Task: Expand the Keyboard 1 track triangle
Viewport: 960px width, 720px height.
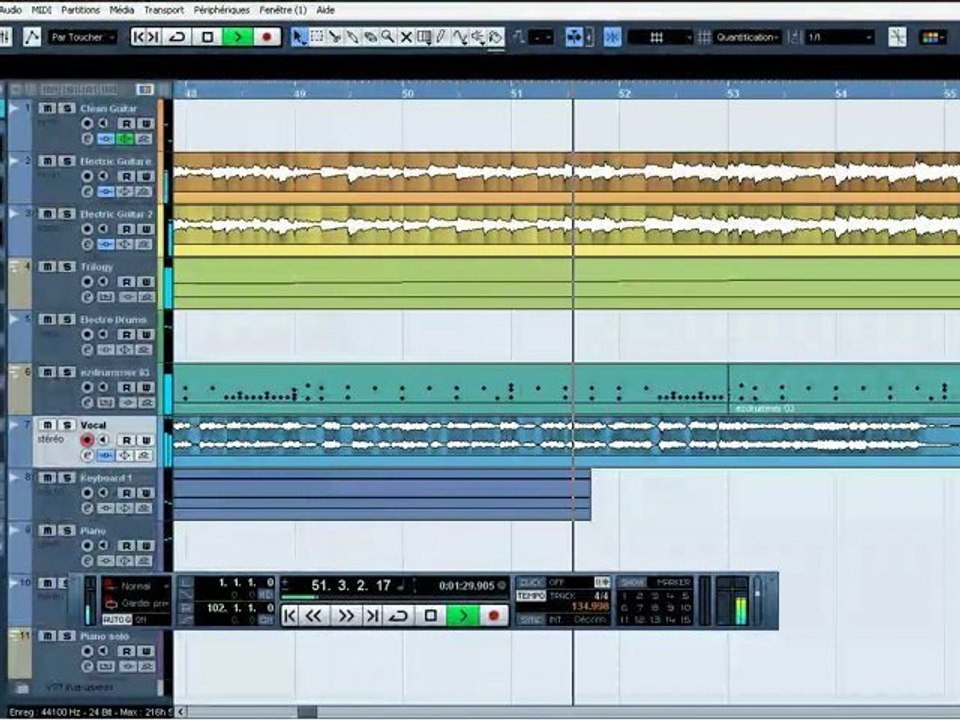Action: tap(13, 478)
